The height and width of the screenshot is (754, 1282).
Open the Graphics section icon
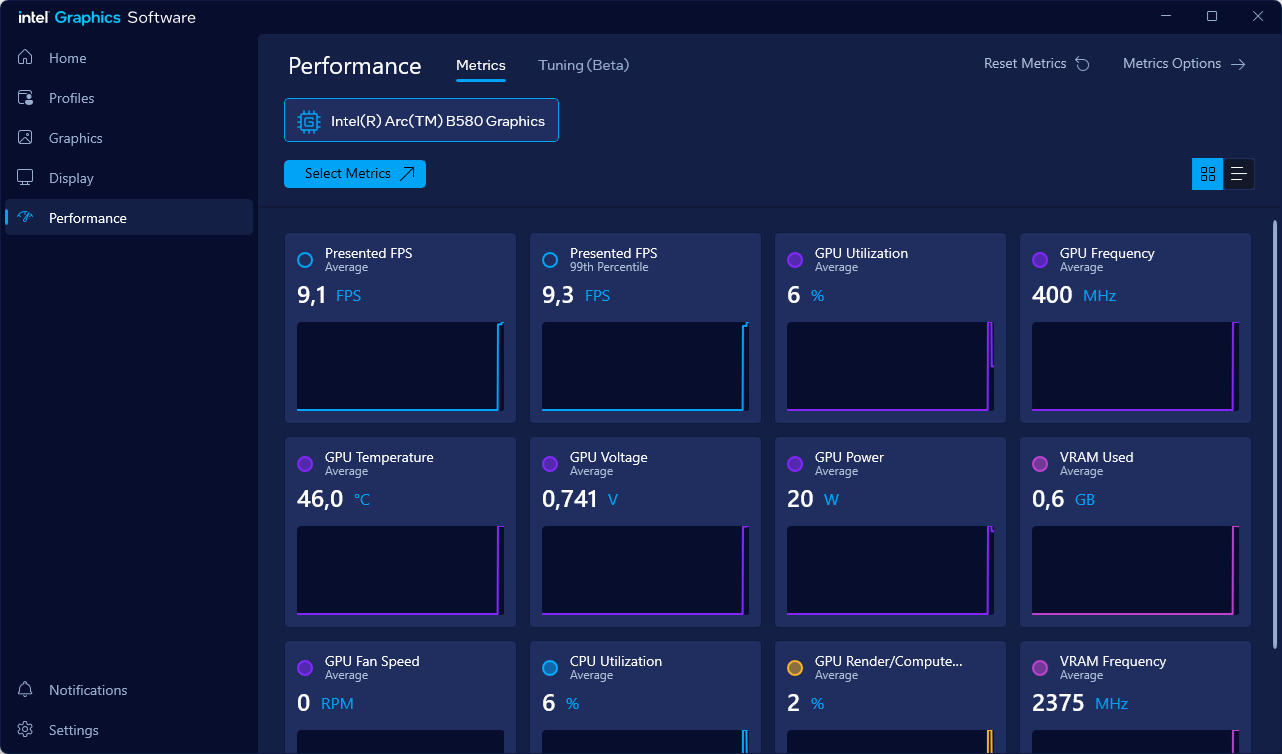coord(26,138)
